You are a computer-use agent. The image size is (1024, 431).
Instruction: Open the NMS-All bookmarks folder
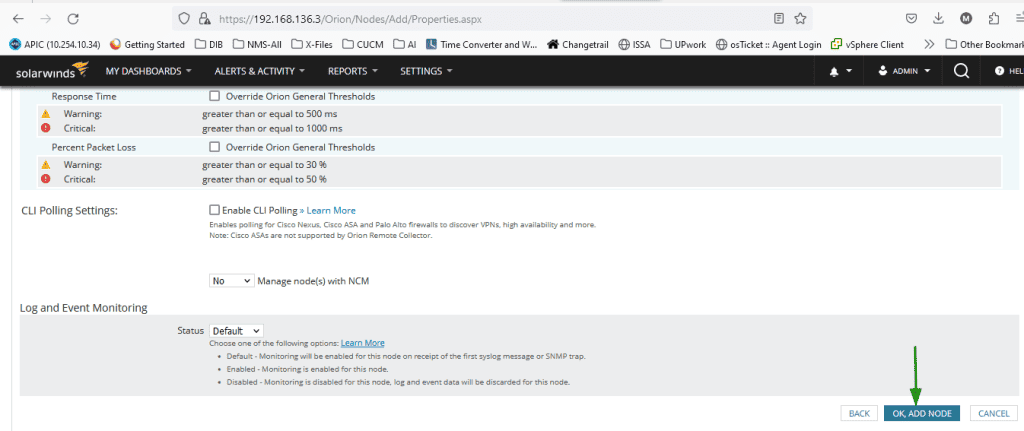pos(257,44)
